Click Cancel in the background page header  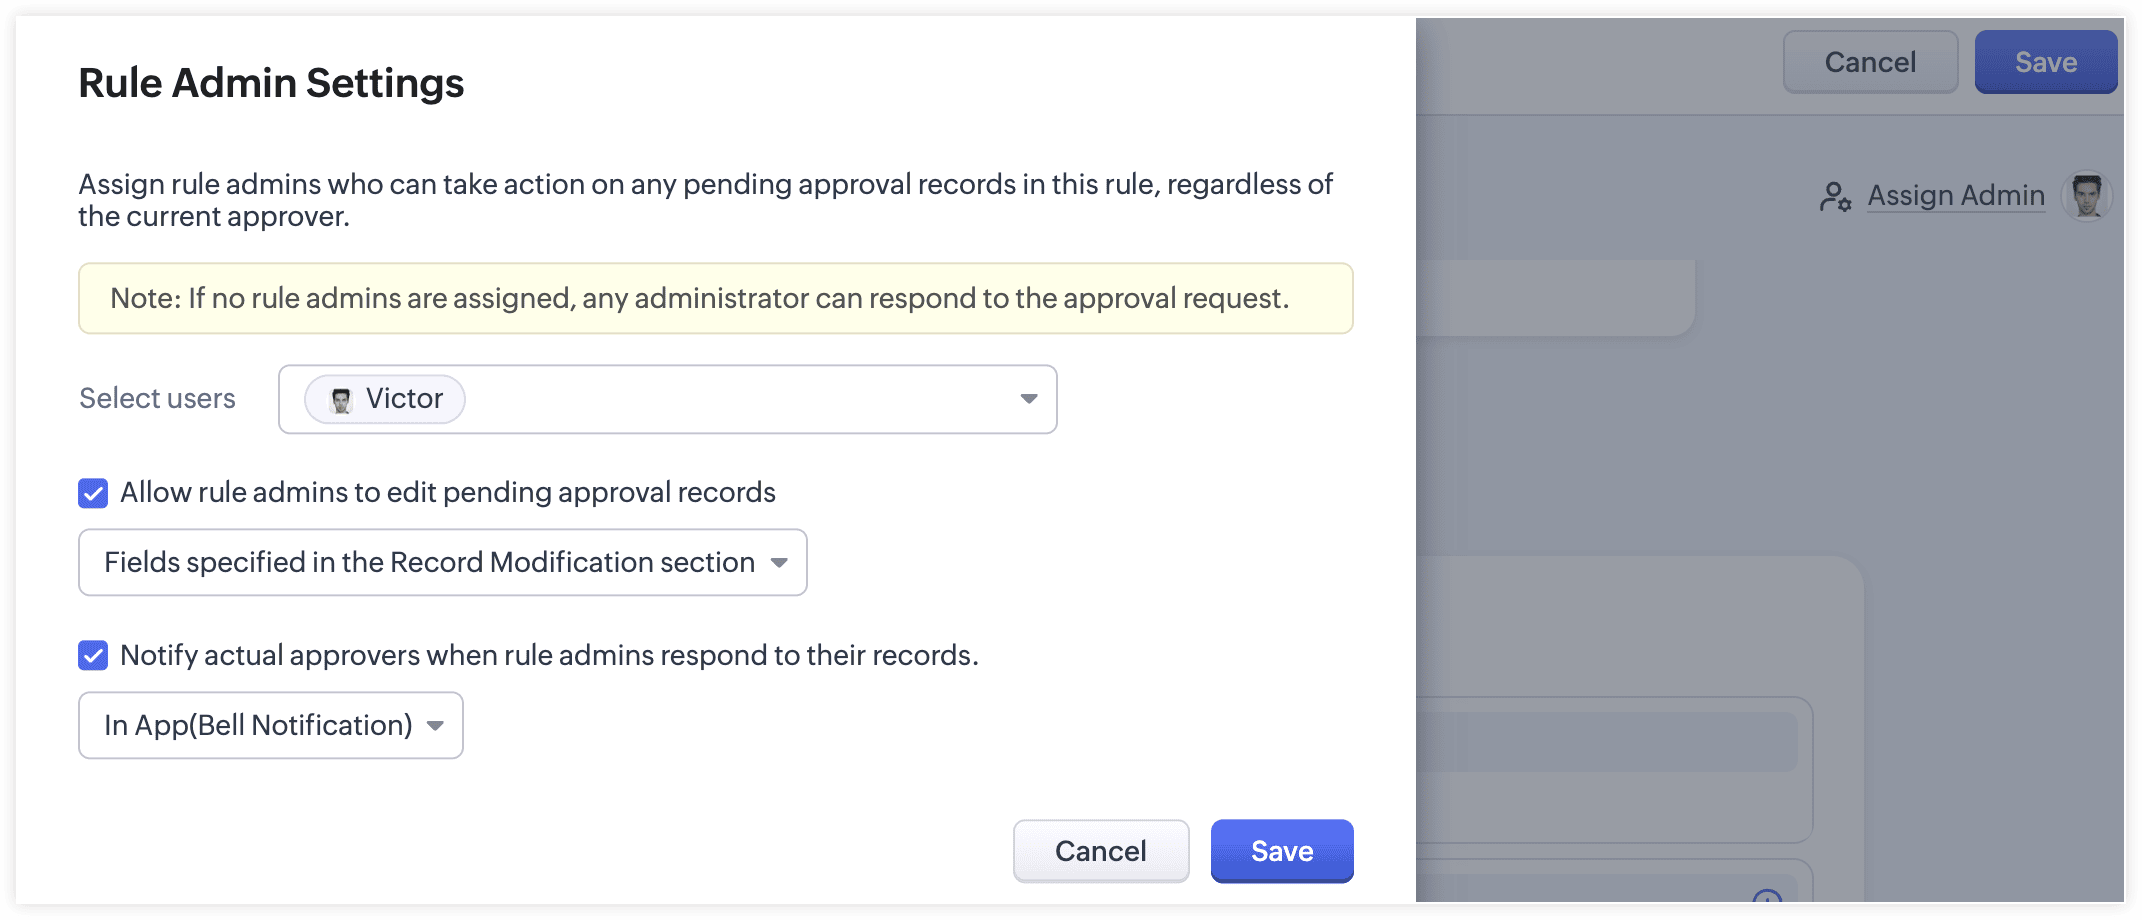(x=1870, y=62)
